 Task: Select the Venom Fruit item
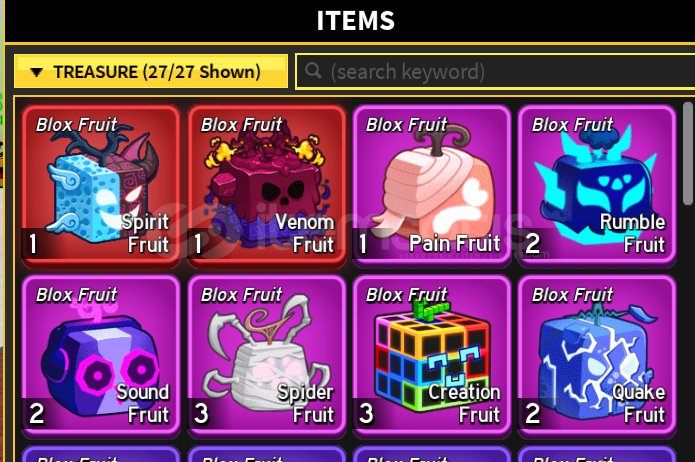click(x=266, y=186)
